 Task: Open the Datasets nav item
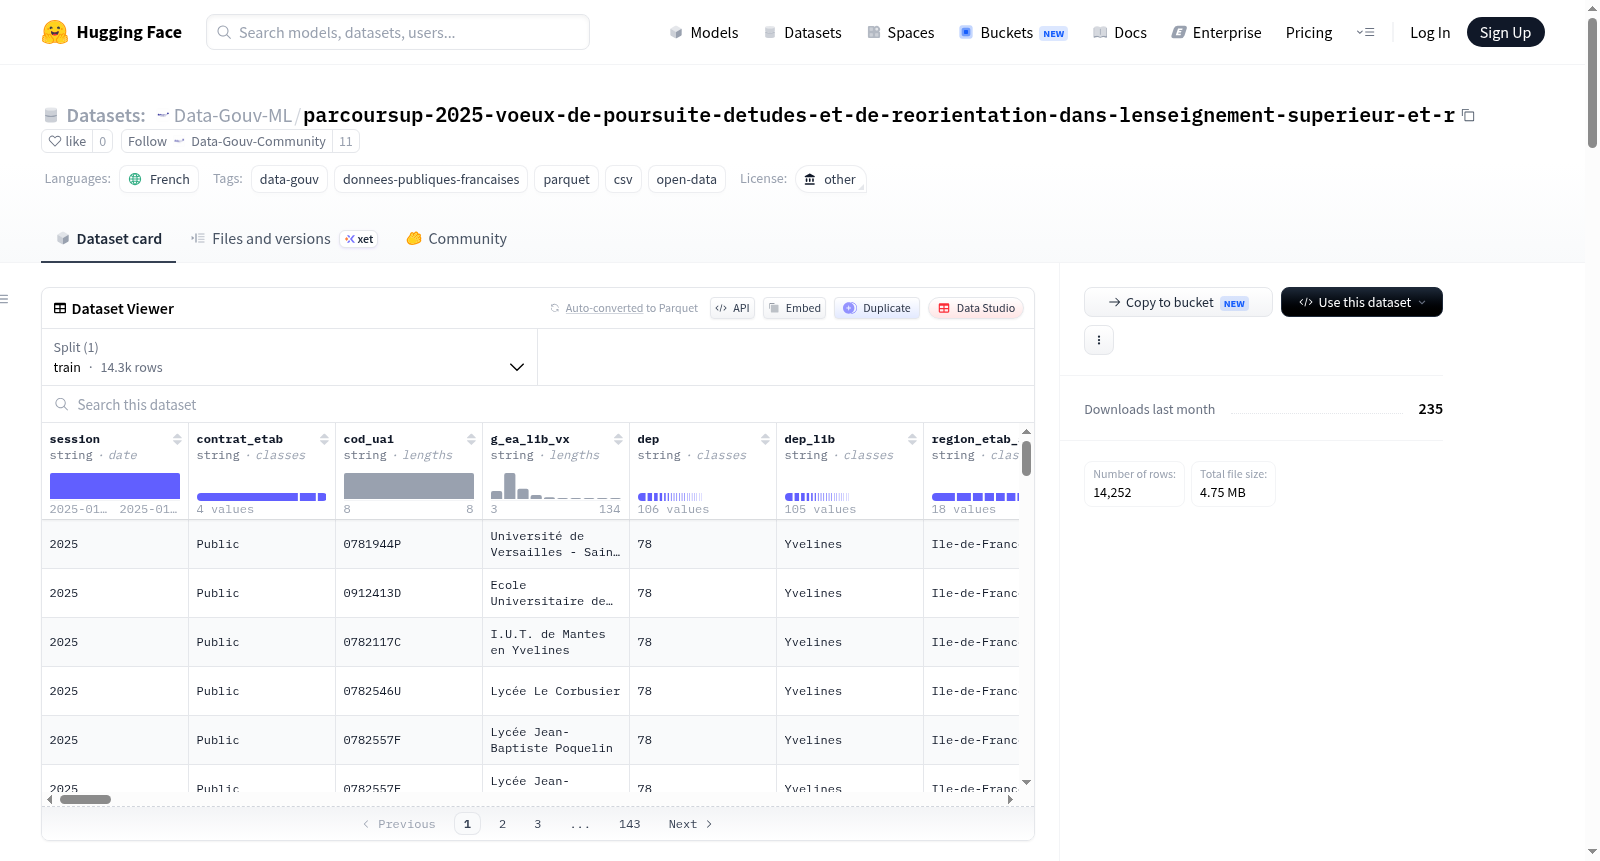coord(802,32)
